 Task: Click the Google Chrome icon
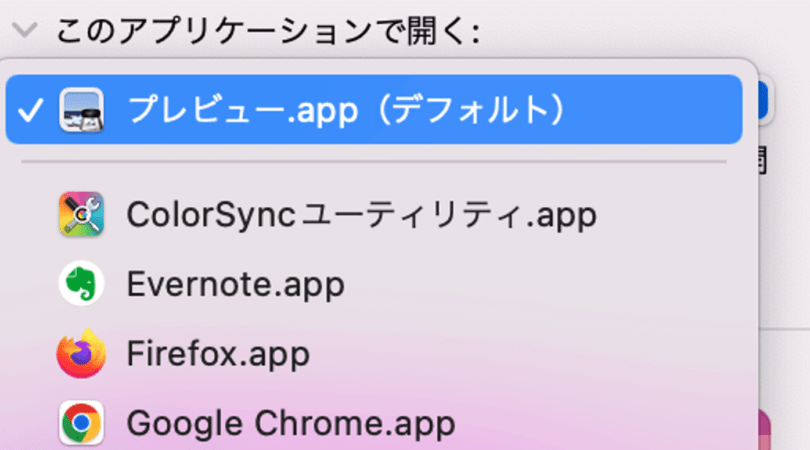point(80,423)
